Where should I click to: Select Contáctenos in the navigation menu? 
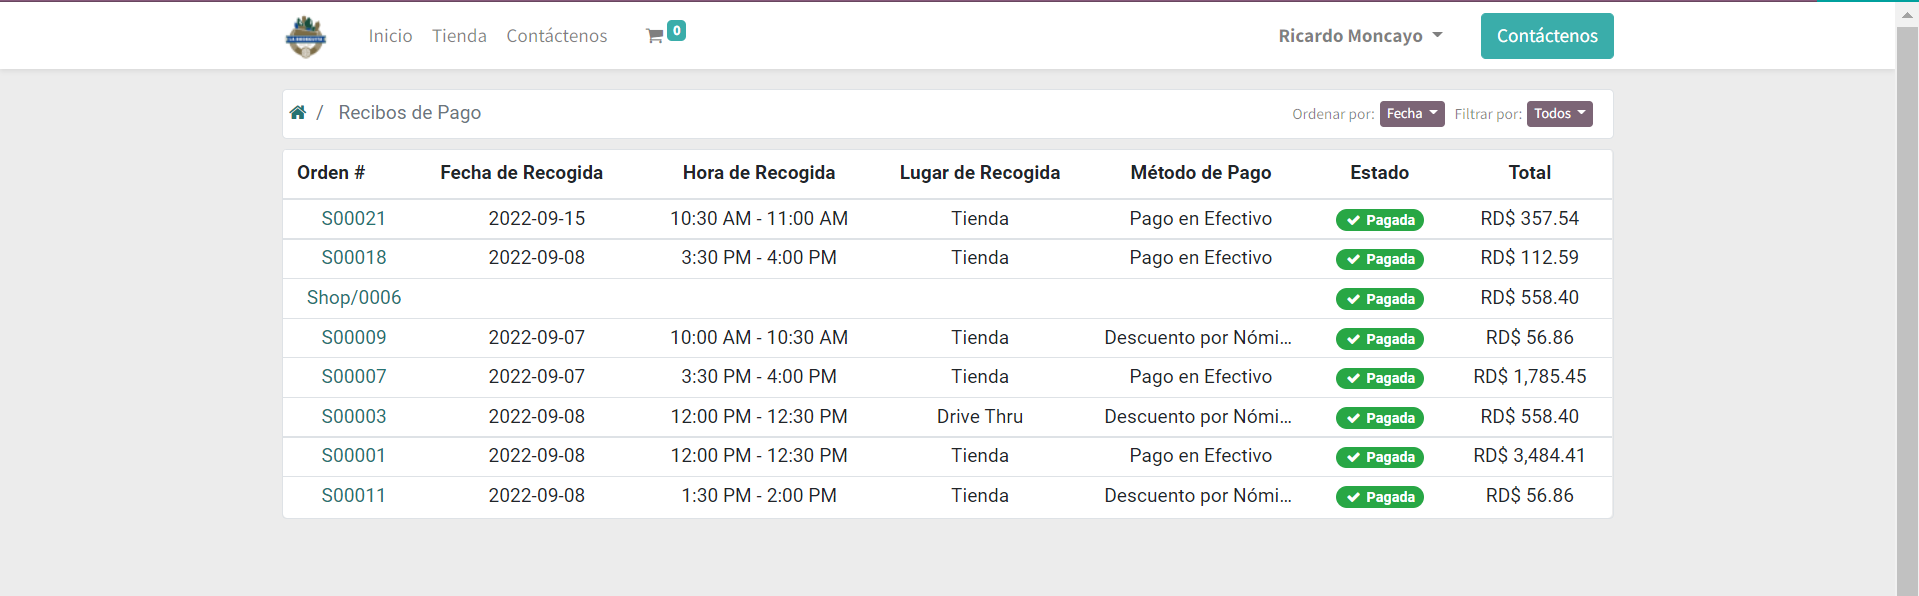click(x=556, y=36)
